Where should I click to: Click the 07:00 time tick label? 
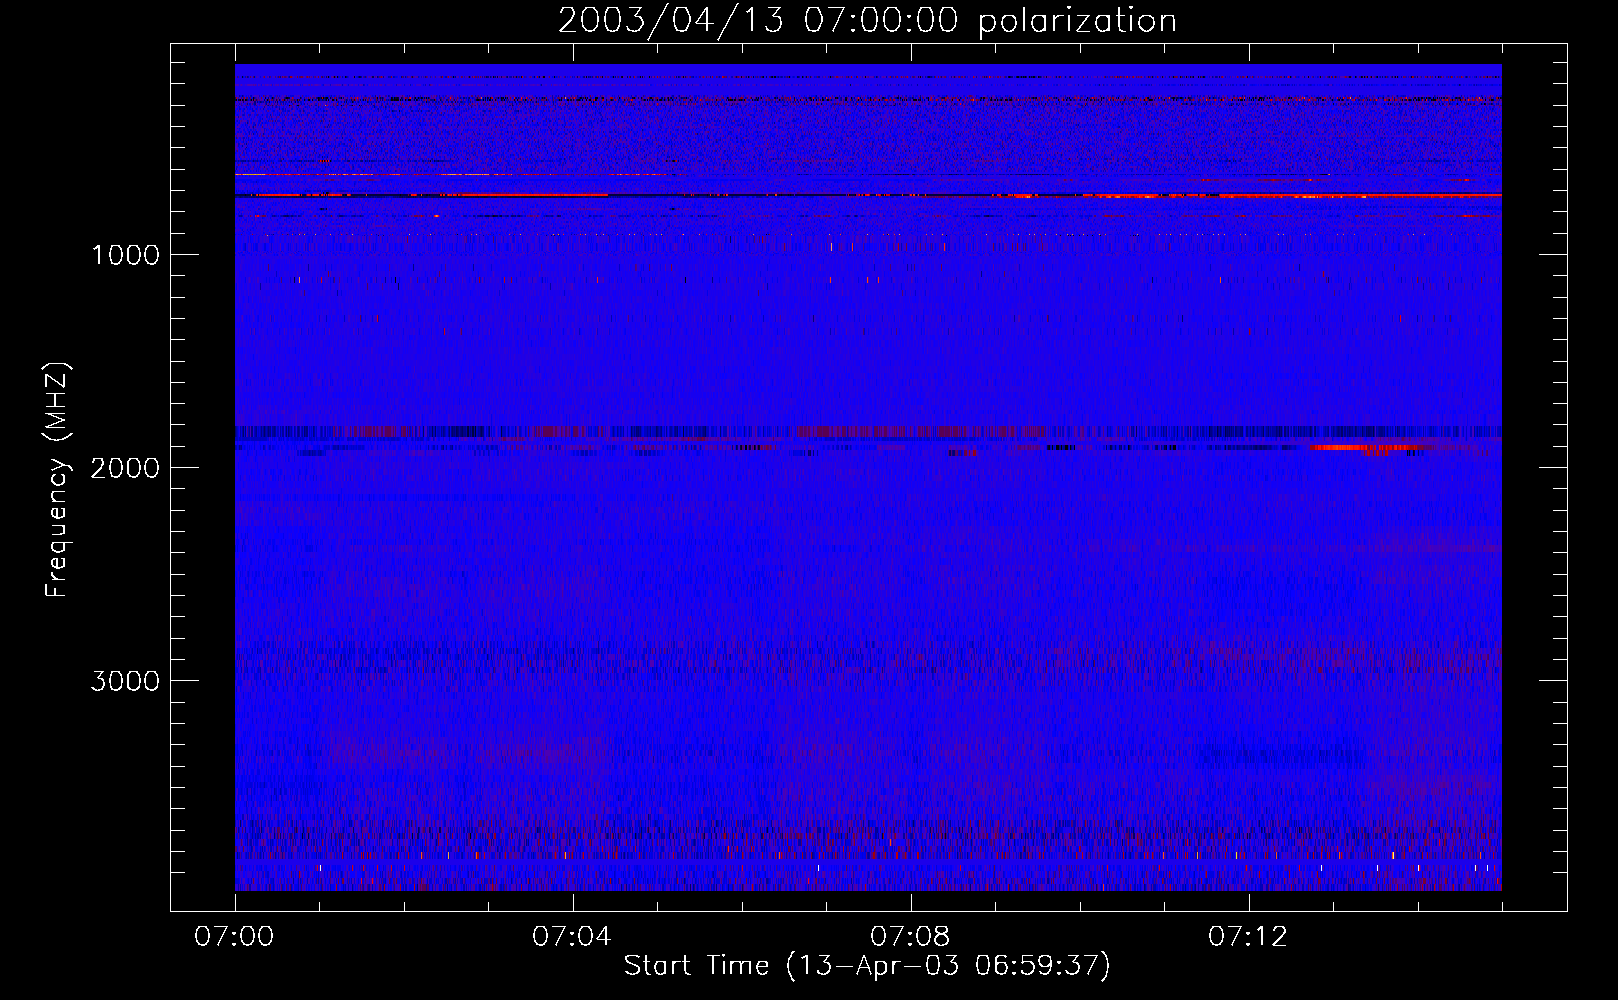(234, 937)
